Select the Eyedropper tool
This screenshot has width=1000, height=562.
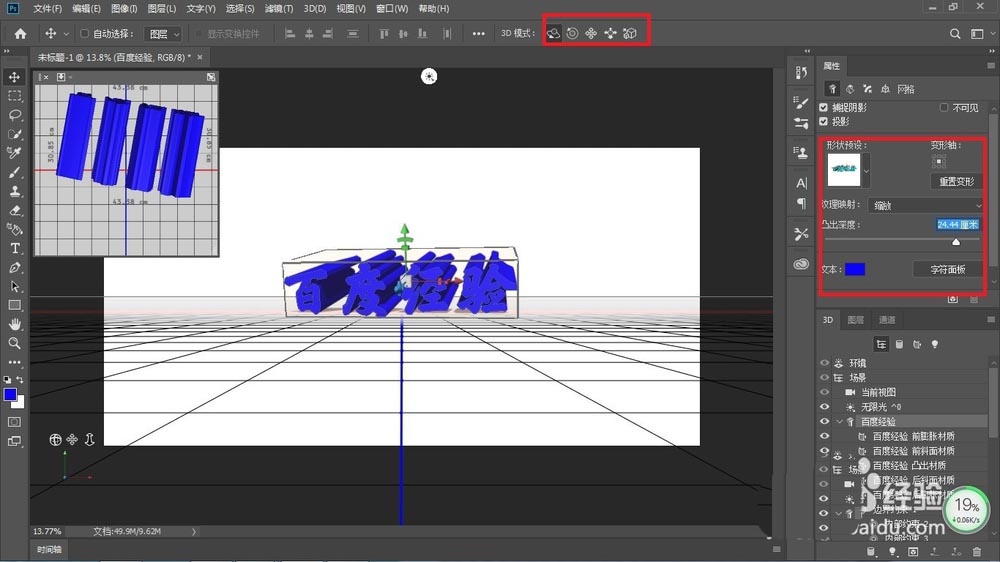pyautogui.click(x=14, y=153)
